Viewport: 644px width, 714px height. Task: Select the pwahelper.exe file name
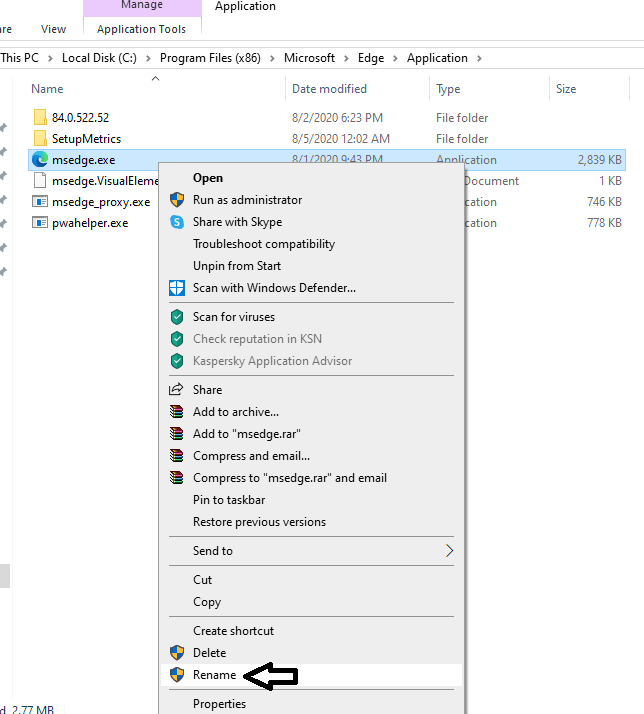(90, 223)
